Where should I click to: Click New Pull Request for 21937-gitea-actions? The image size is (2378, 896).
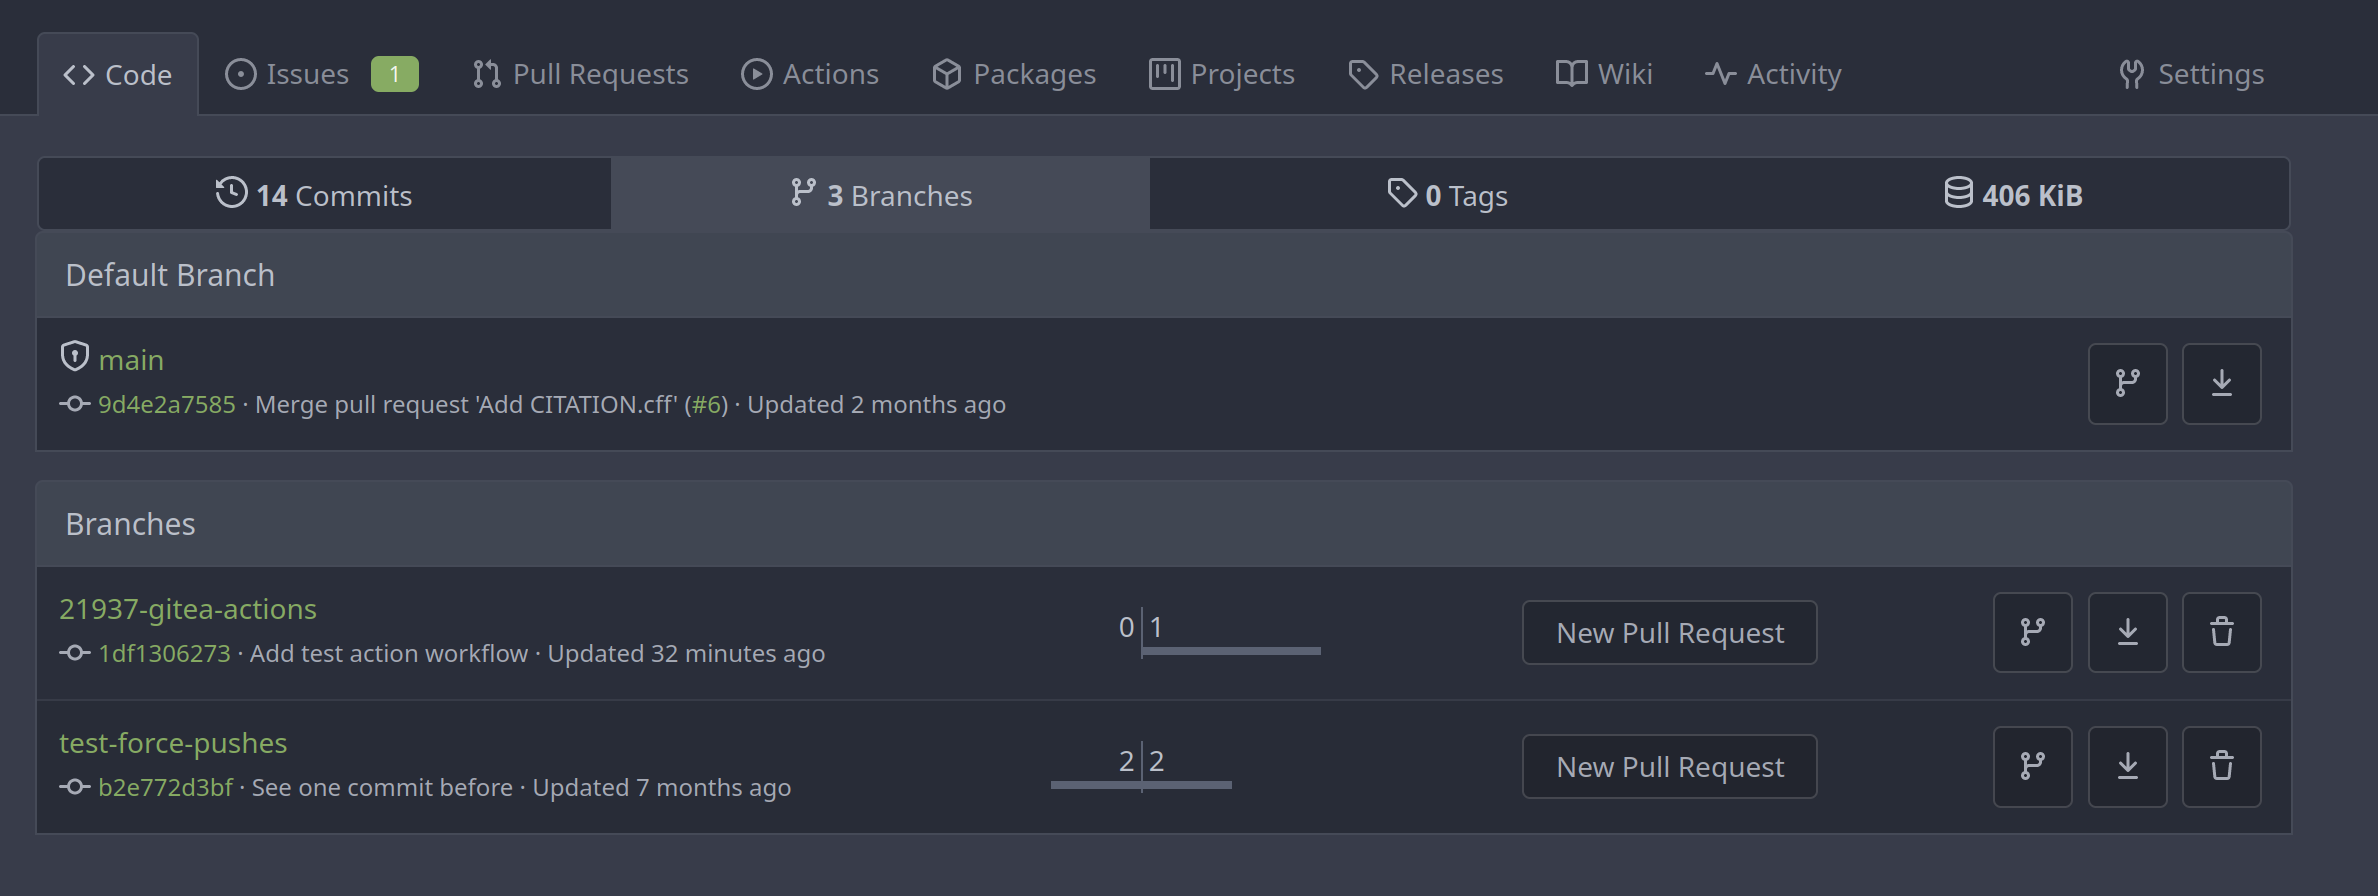pyautogui.click(x=1669, y=633)
